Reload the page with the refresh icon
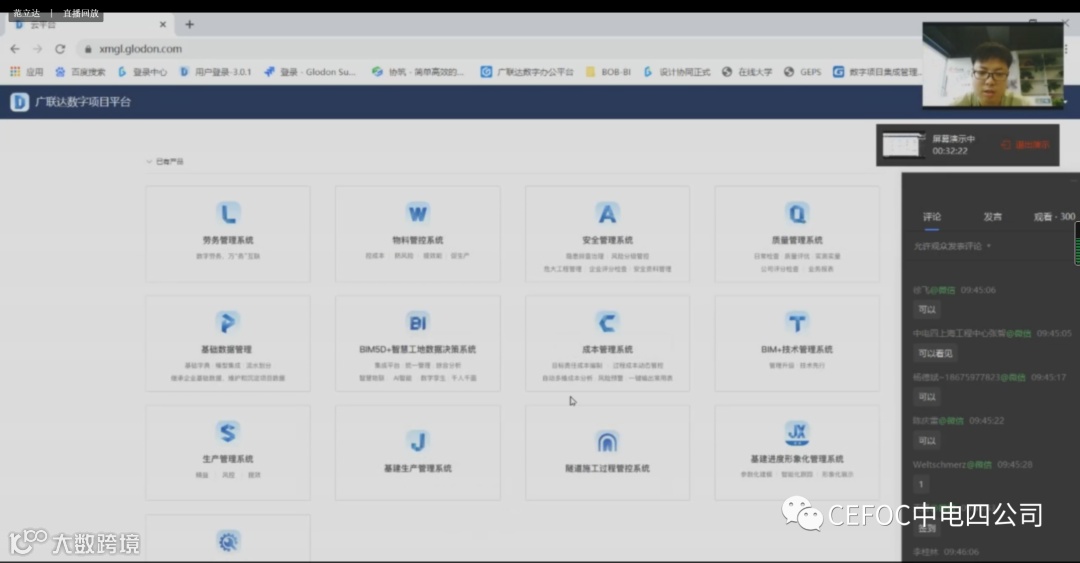The height and width of the screenshot is (563, 1080). (60, 49)
